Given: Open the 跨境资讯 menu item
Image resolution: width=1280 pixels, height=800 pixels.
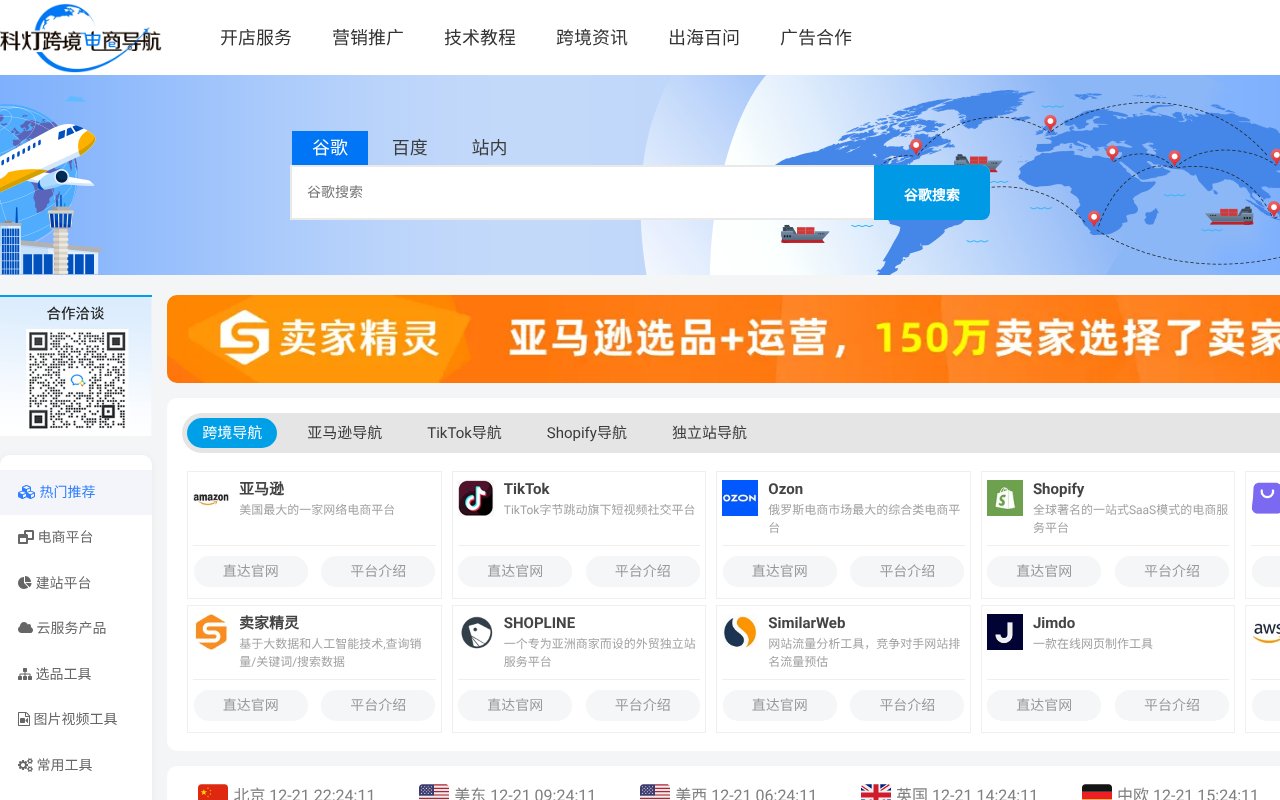Looking at the screenshot, I should 591,37.
